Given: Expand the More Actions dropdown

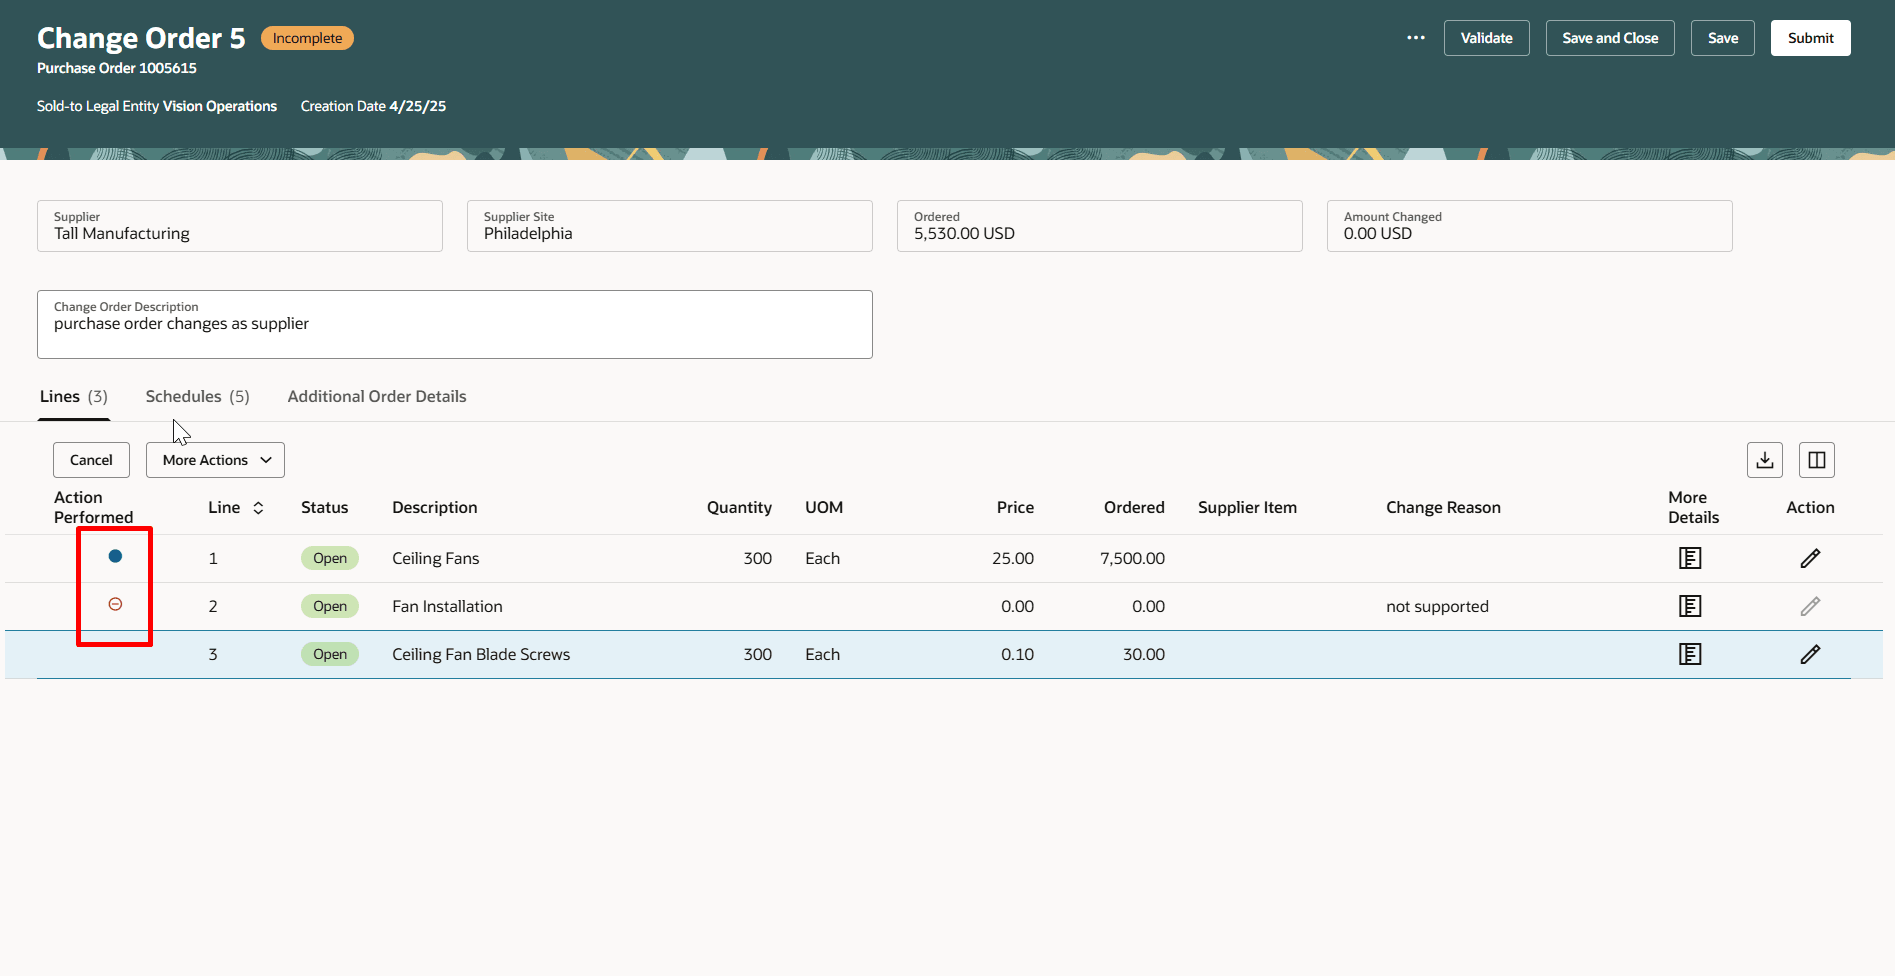Looking at the screenshot, I should (x=214, y=459).
